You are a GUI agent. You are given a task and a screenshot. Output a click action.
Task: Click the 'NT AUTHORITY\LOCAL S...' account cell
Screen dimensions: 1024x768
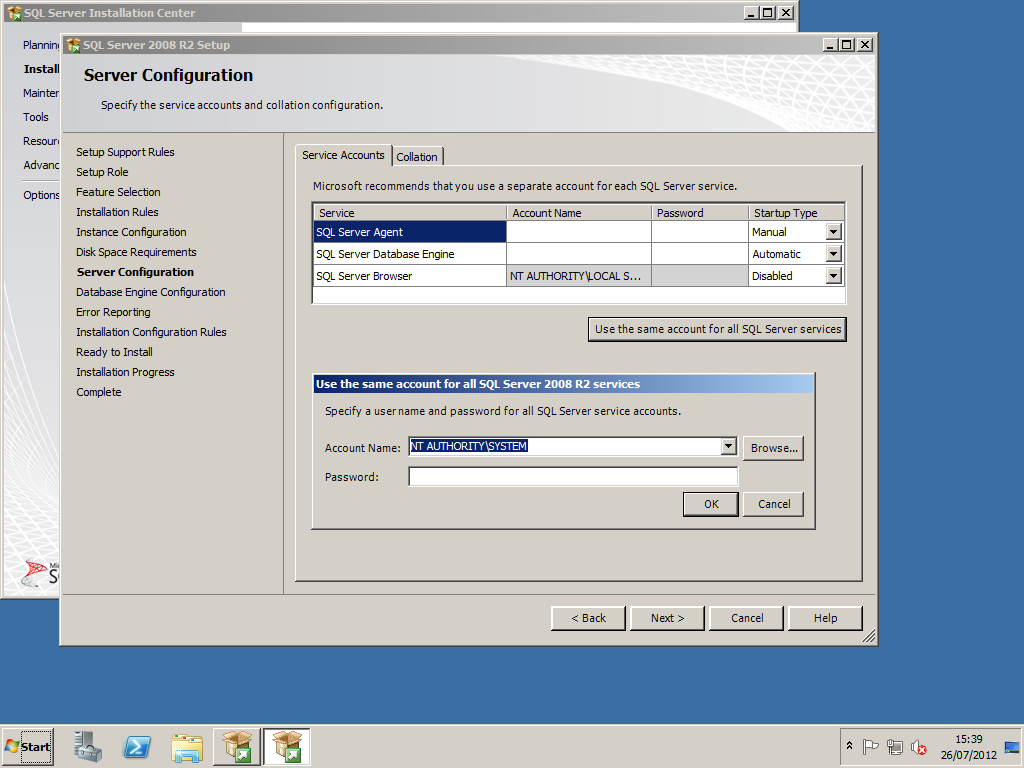pos(579,276)
